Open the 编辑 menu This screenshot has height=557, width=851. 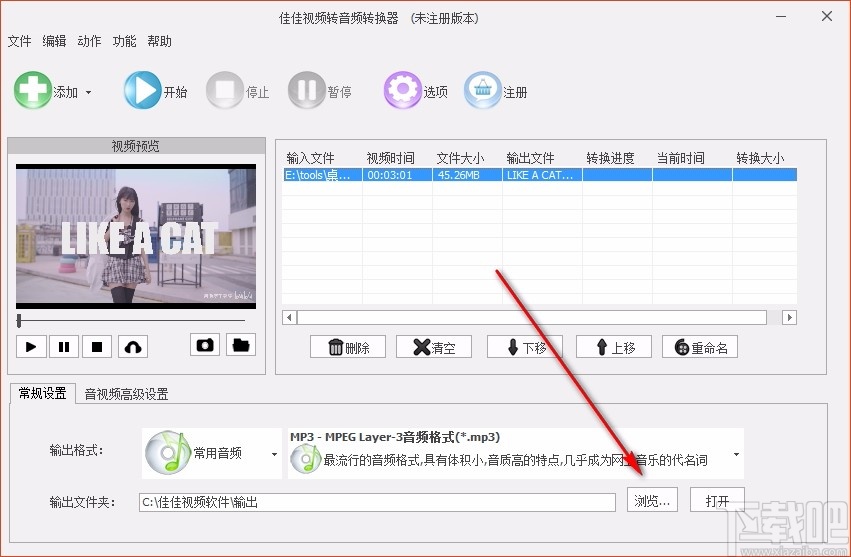pos(54,41)
